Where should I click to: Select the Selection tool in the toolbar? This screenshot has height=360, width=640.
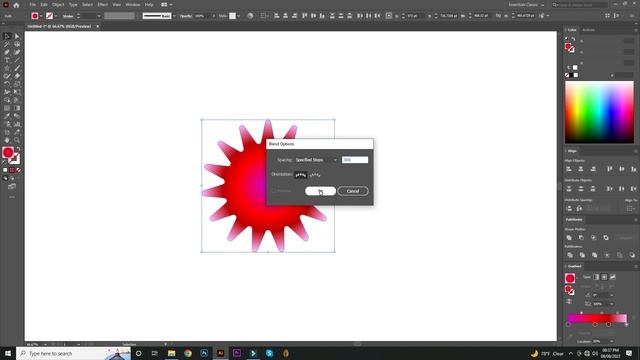tap(7, 36)
